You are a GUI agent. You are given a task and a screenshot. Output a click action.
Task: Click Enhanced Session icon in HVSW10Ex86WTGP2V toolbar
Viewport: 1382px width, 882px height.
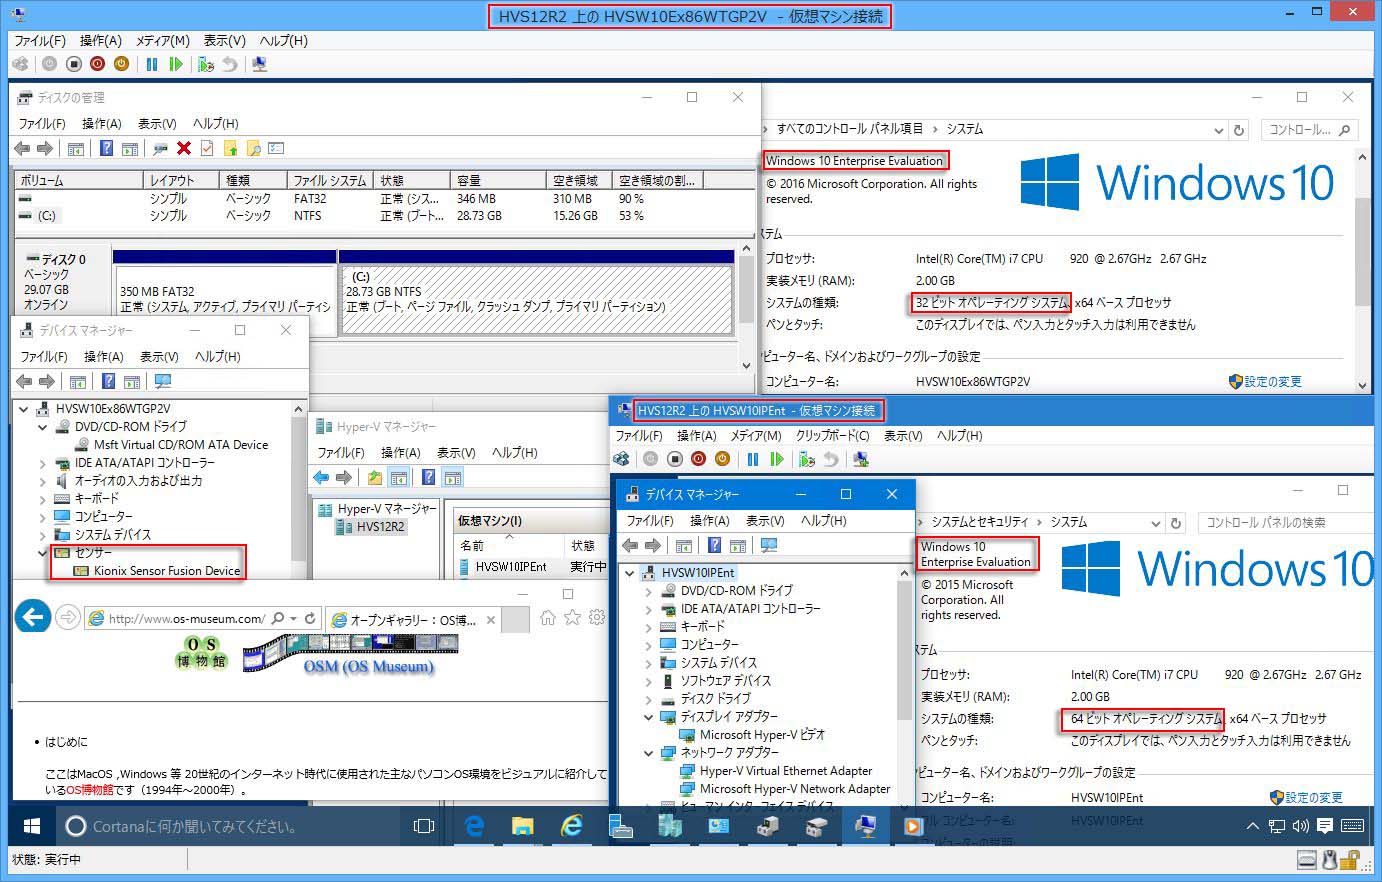point(260,64)
